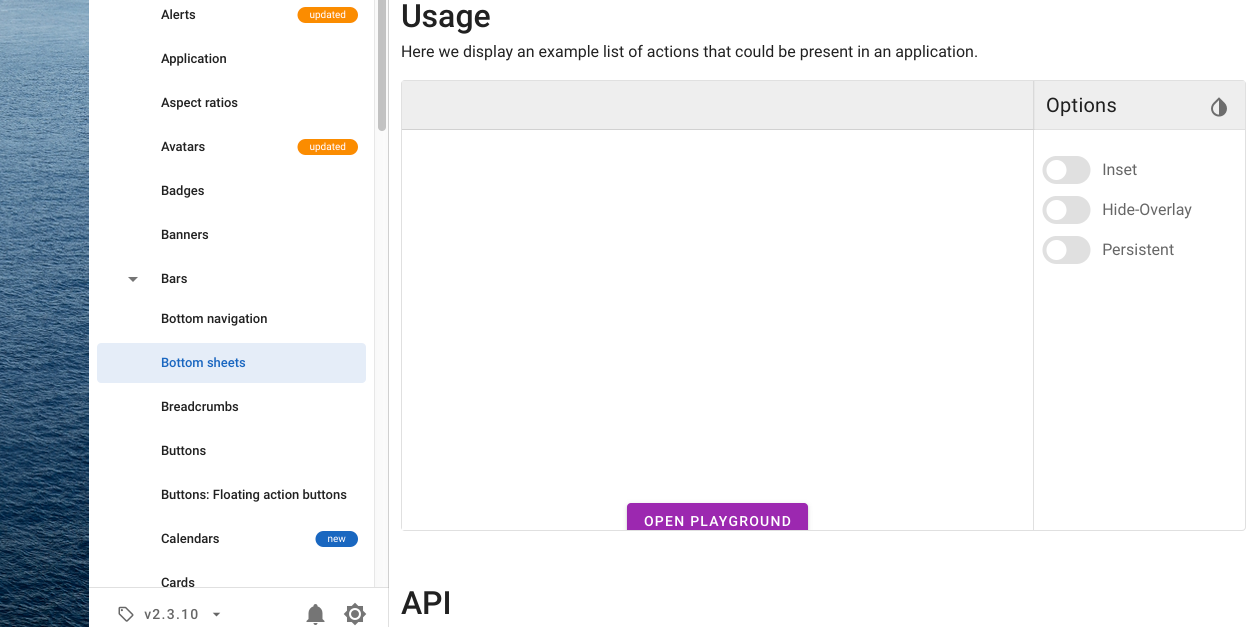Enable the Inset option
The image size is (1256, 627).
(x=1066, y=170)
